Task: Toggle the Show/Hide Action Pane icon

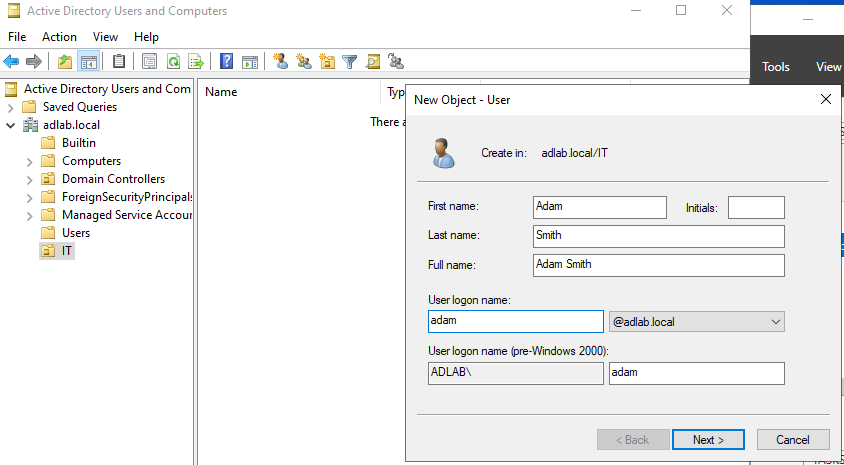Action: [x=250, y=61]
